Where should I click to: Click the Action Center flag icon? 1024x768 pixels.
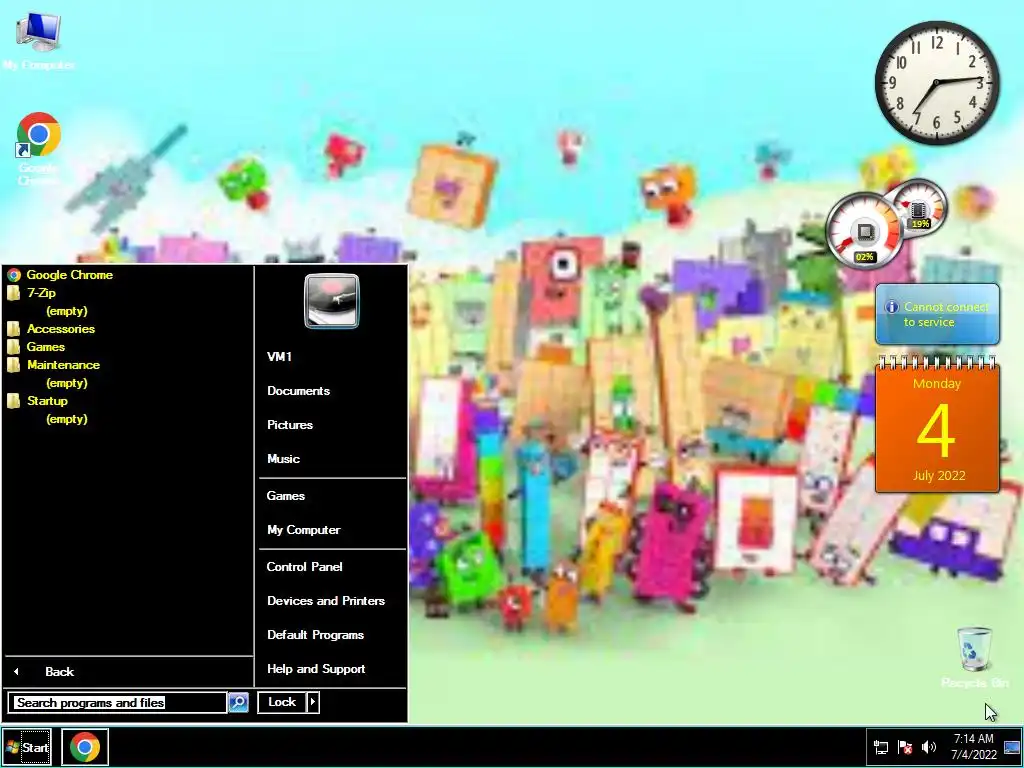tap(905, 747)
